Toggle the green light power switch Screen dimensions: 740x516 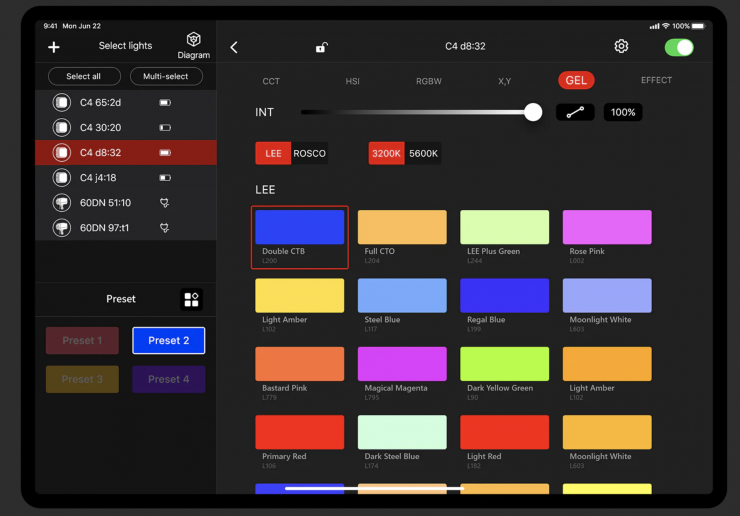click(679, 47)
